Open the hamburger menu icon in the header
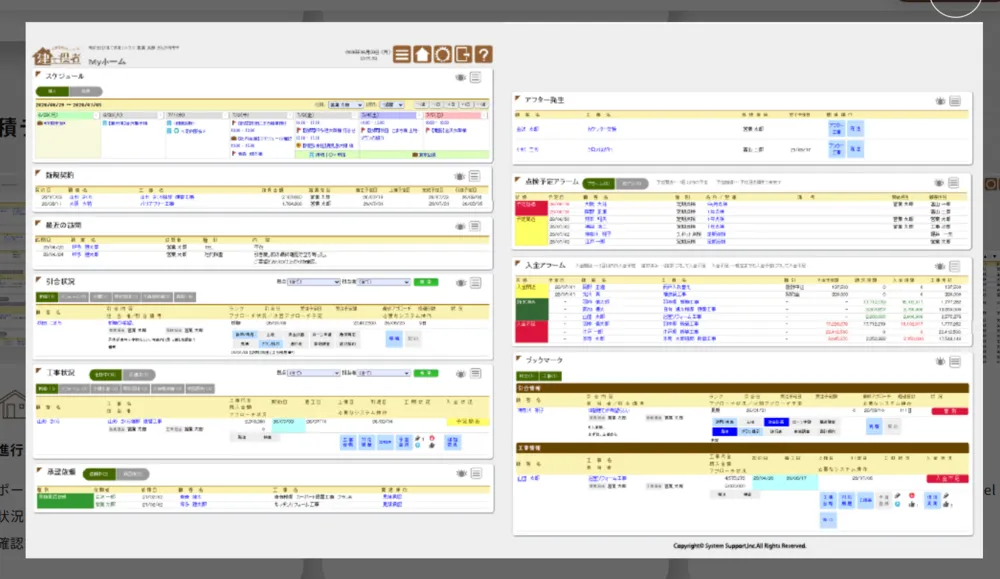 (x=402, y=54)
